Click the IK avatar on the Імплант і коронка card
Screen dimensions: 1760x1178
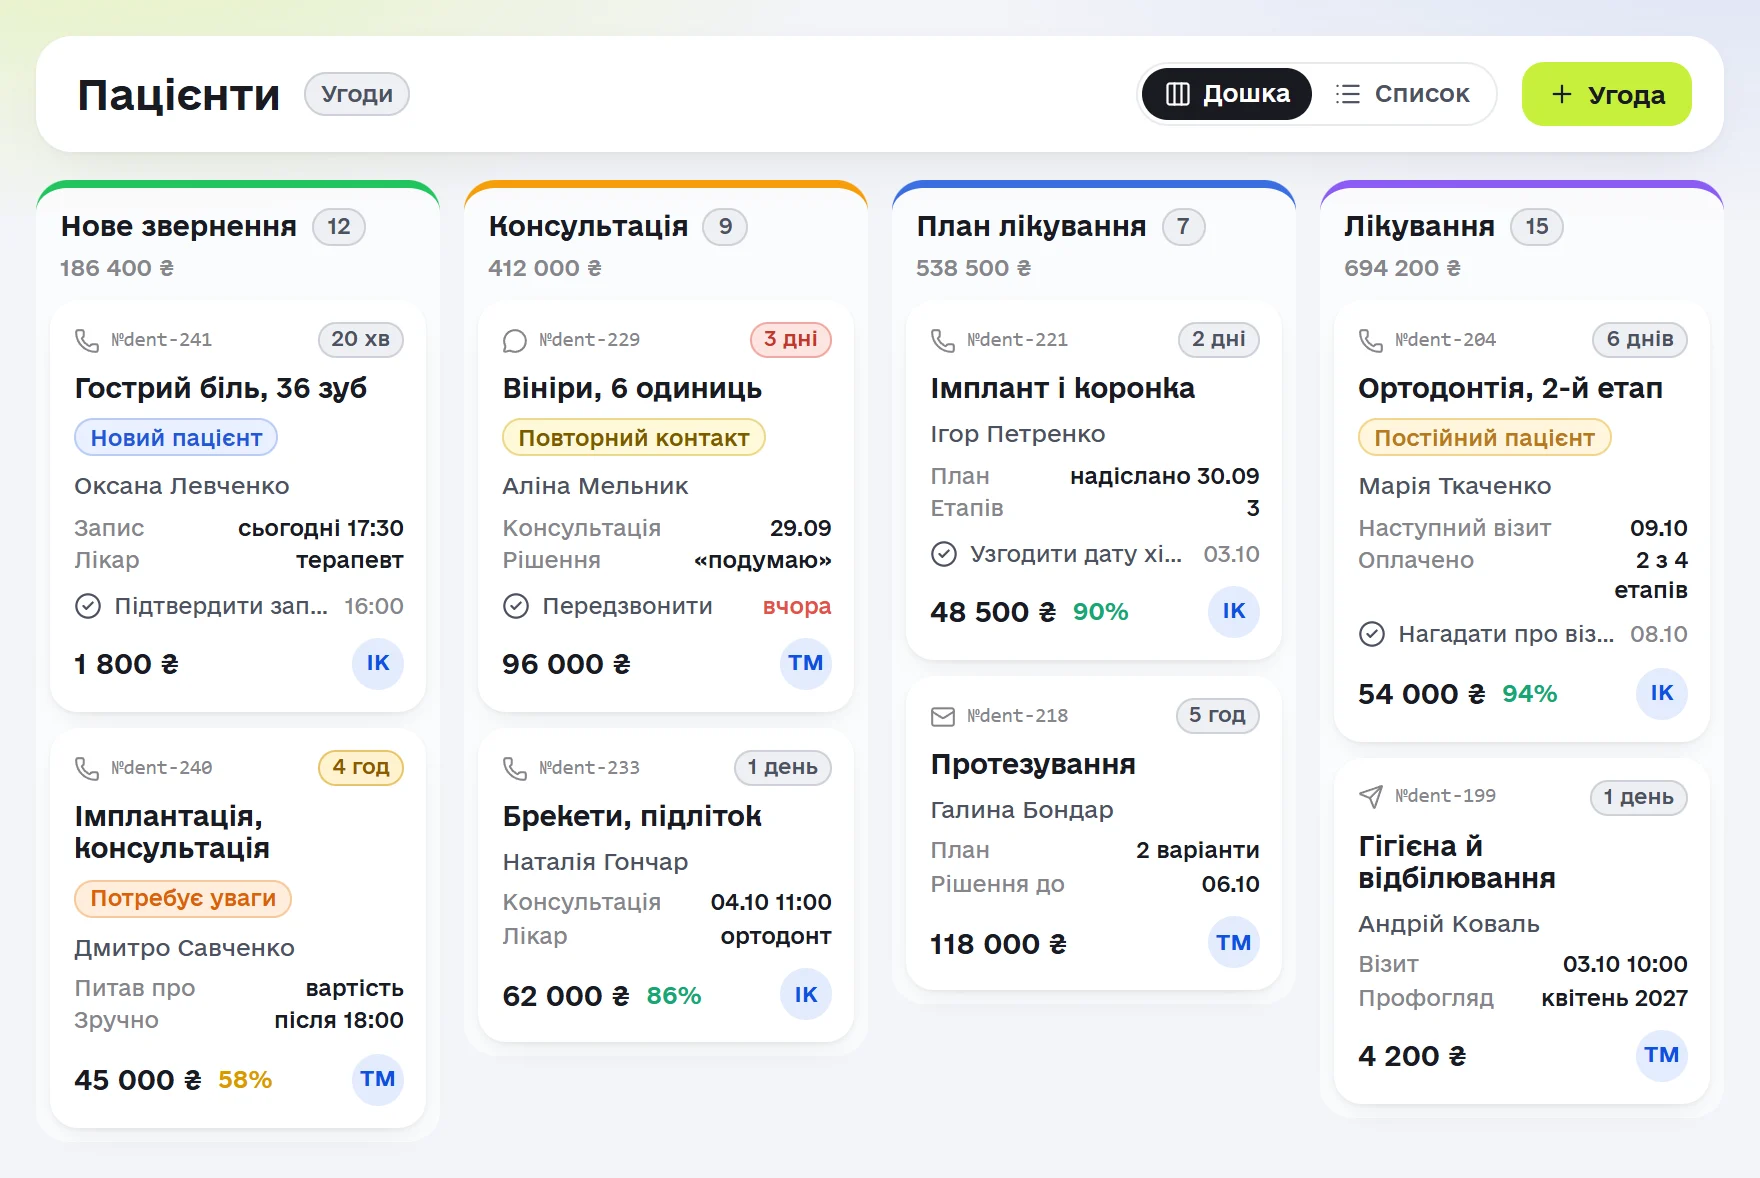tap(1234, 611)
